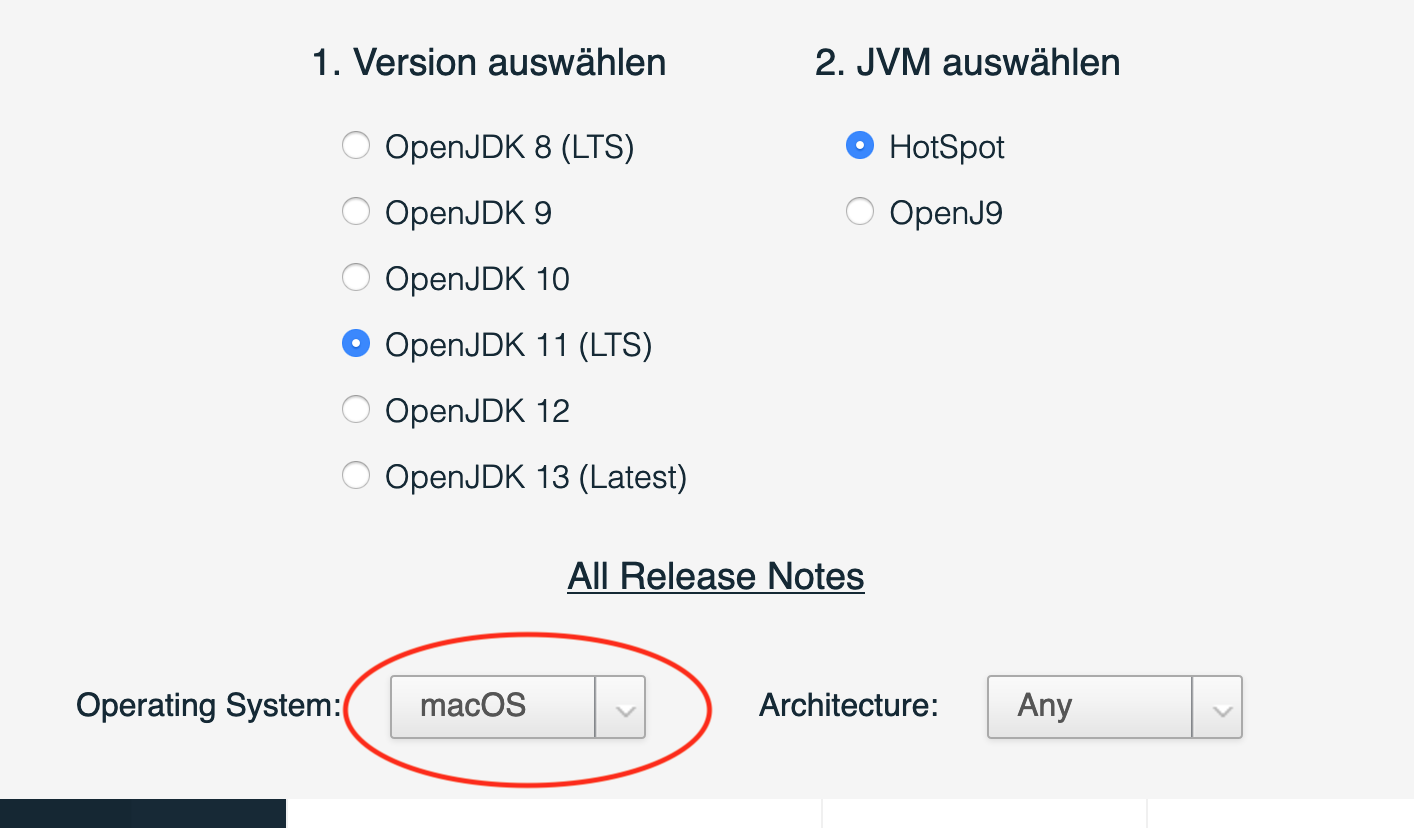Select OpenJDK 9 version
The height and width of the screenshot is (828, 1414).
click(356, 212)
